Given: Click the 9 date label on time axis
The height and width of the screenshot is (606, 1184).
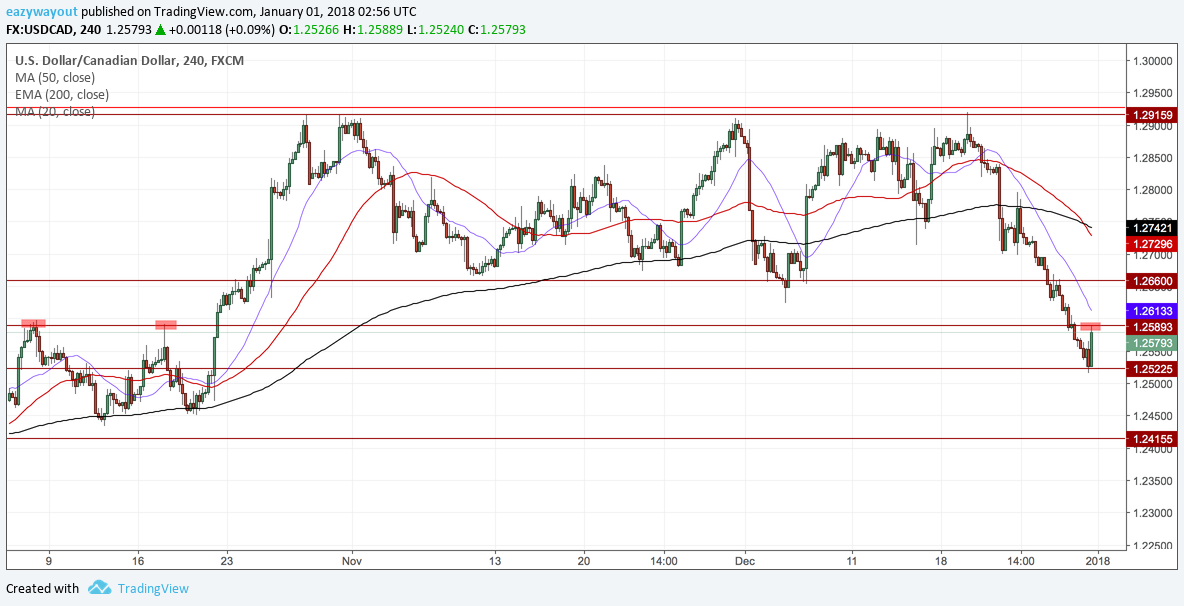Looking at the screenshot, I should point(49,562).
